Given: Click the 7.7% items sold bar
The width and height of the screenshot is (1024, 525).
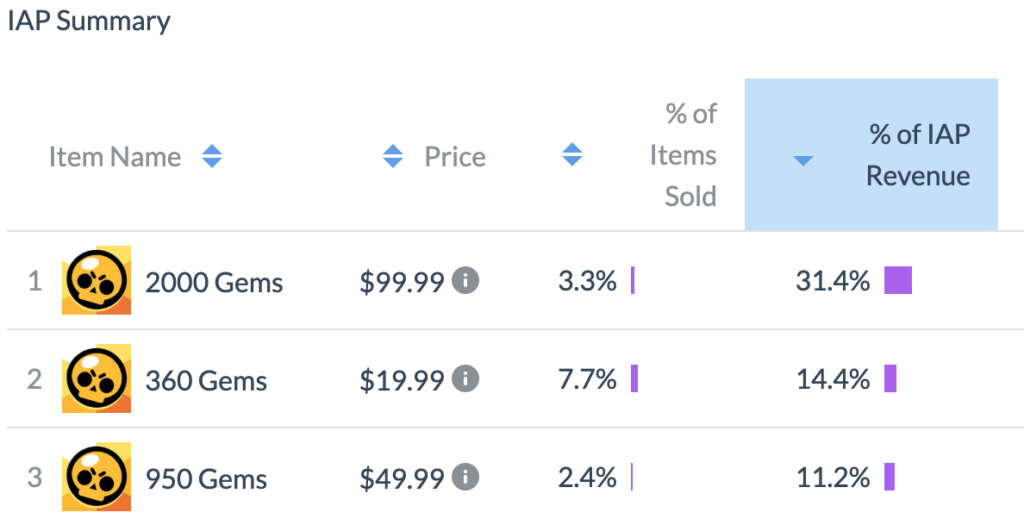Looking at the screenshot, I should click(x=634, y=379).
